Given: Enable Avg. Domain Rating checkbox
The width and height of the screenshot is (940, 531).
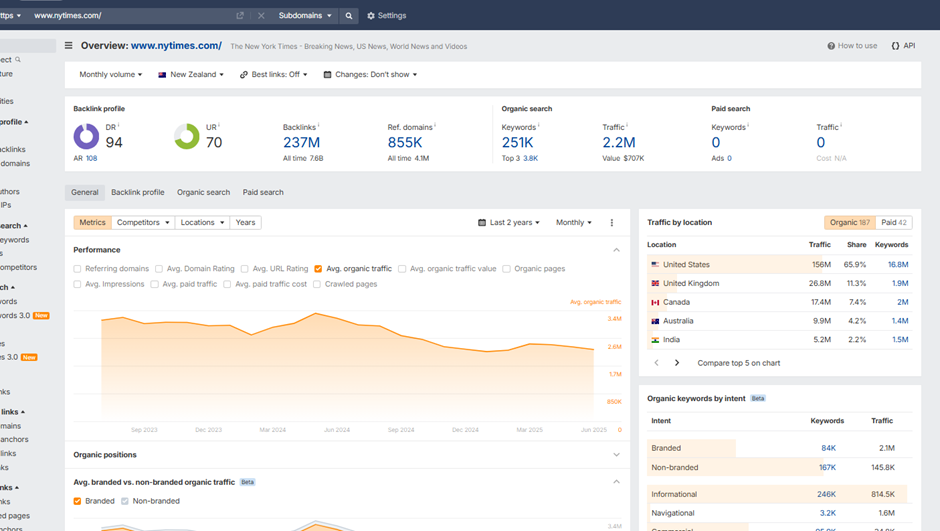Looking at the screenshot, I should point(159,269).
